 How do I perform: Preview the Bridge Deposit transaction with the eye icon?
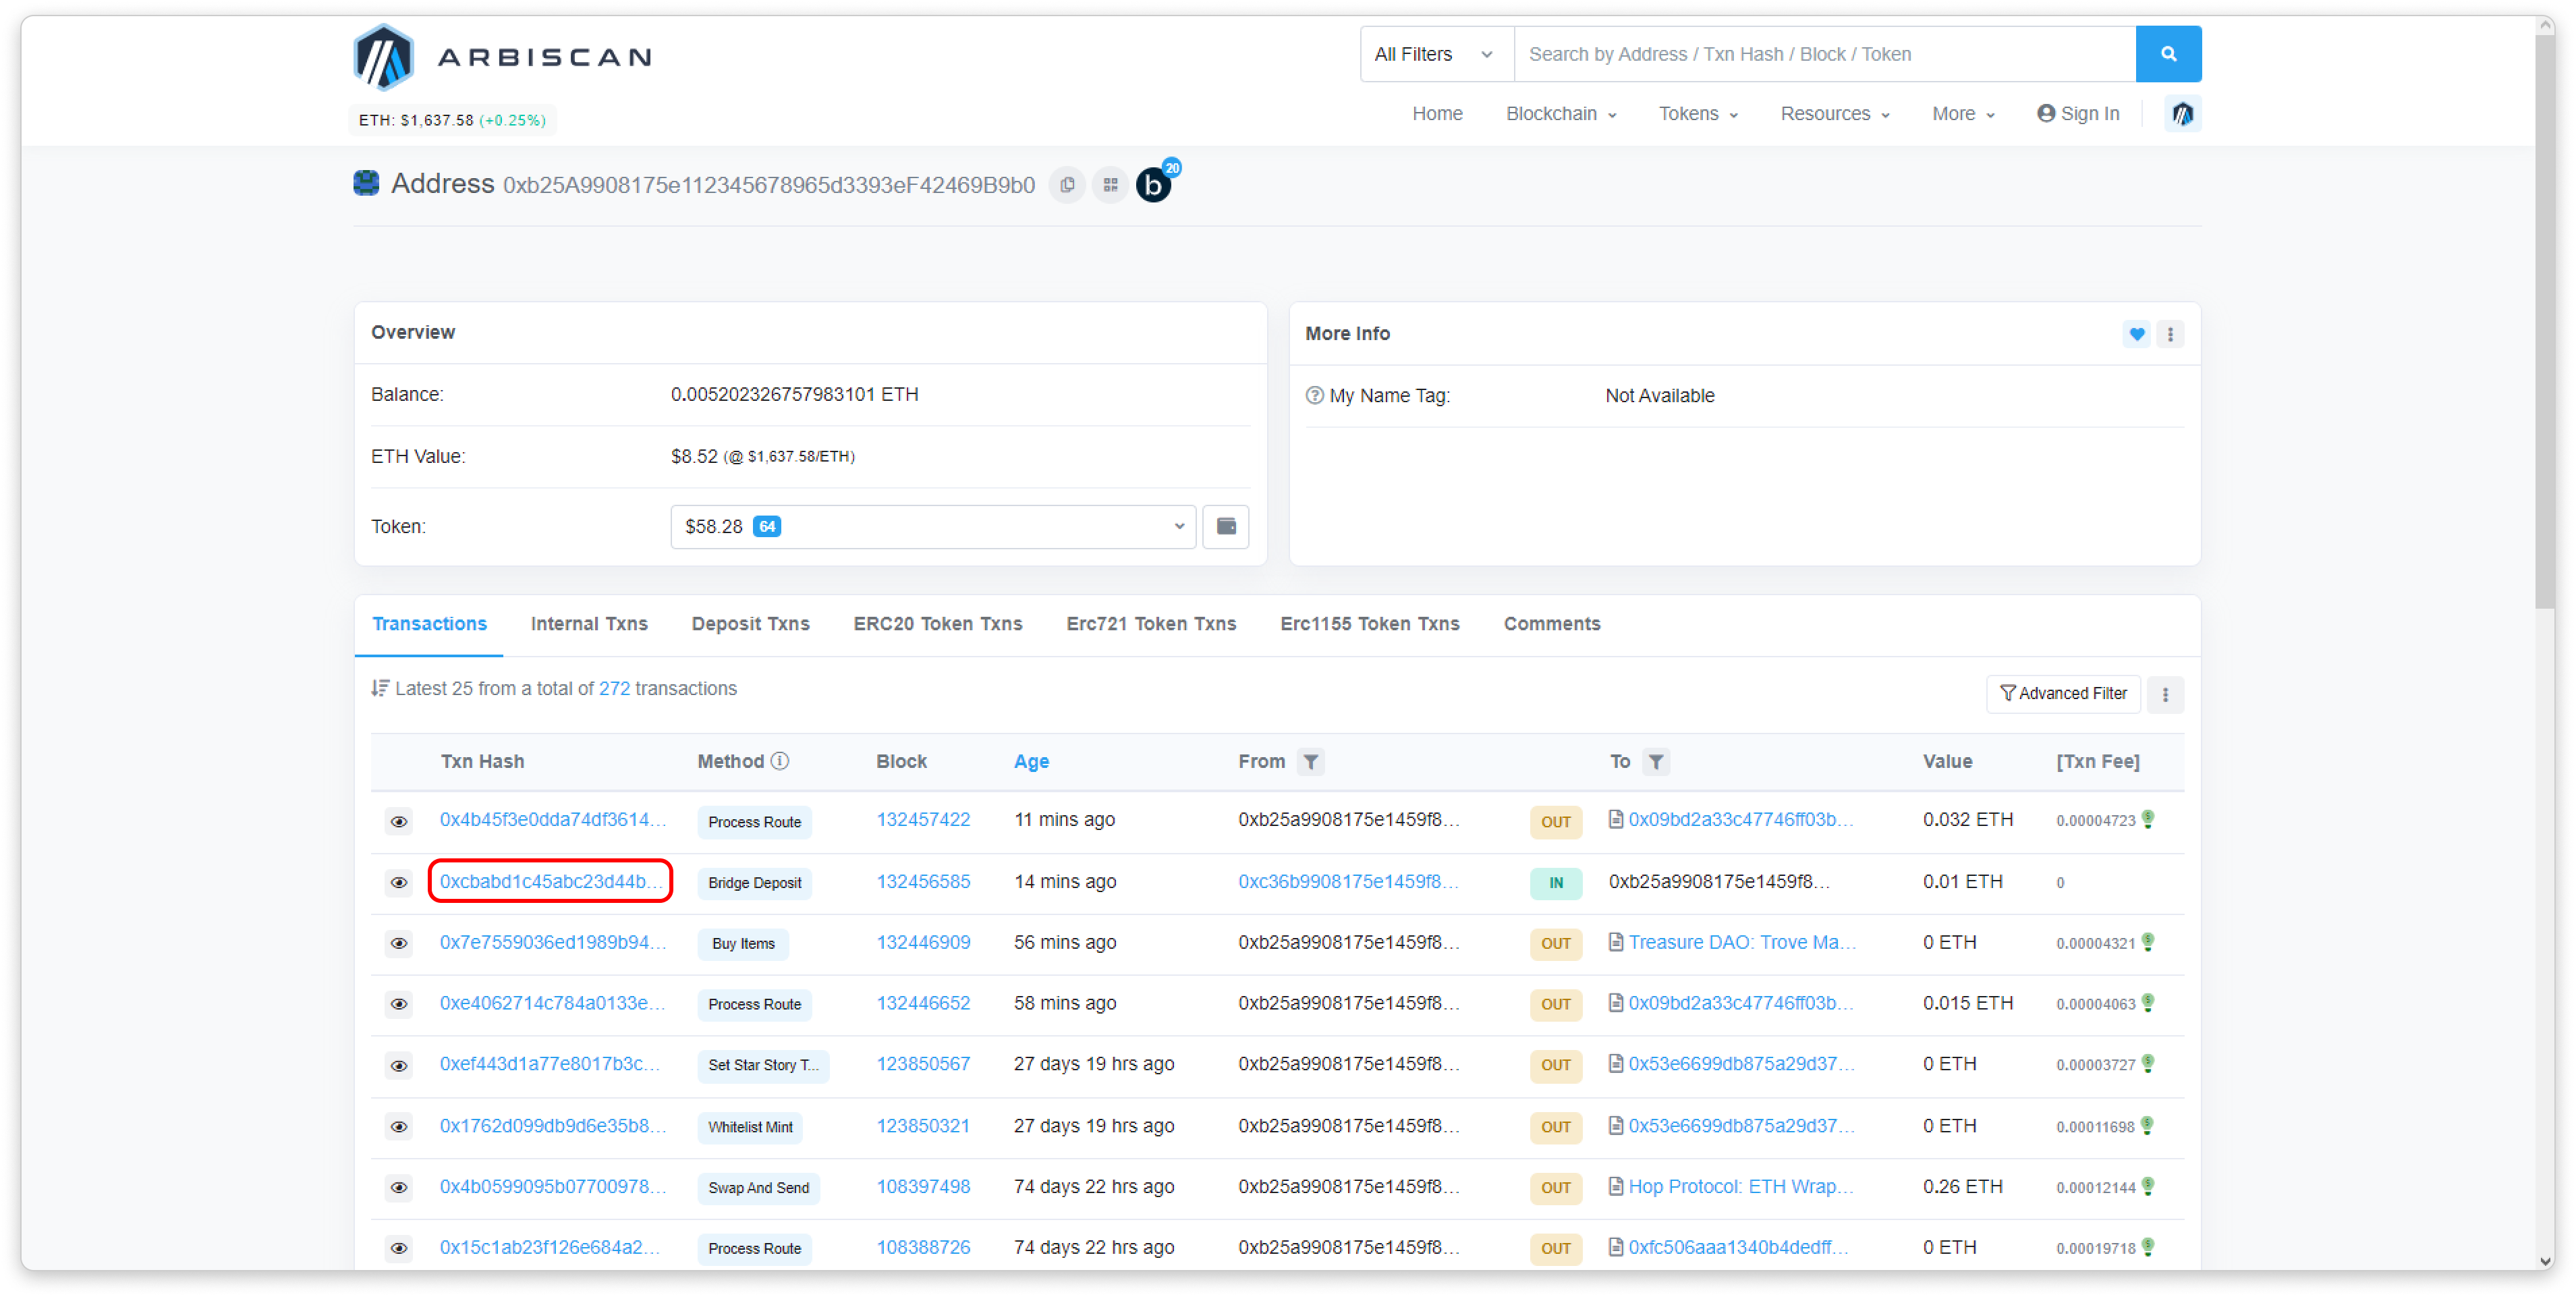click(399, 883)
